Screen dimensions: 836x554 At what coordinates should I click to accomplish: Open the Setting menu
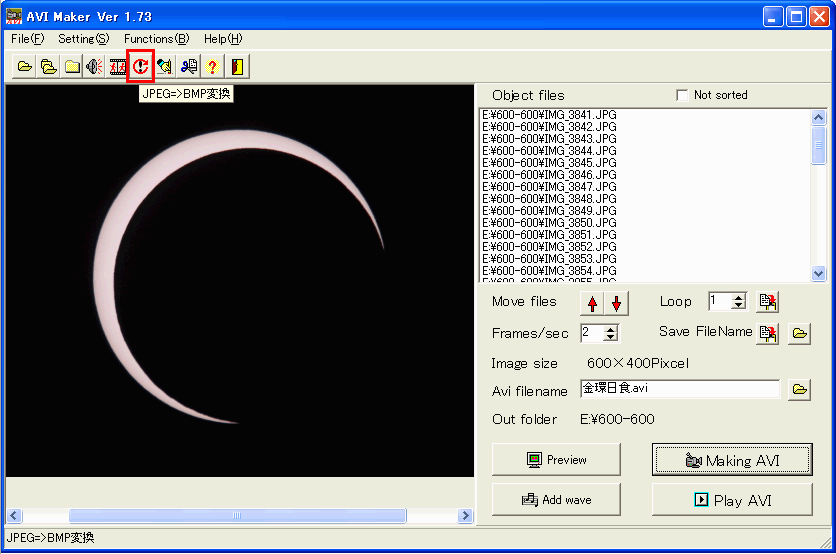pyautogui.click(x=83, y=39)
